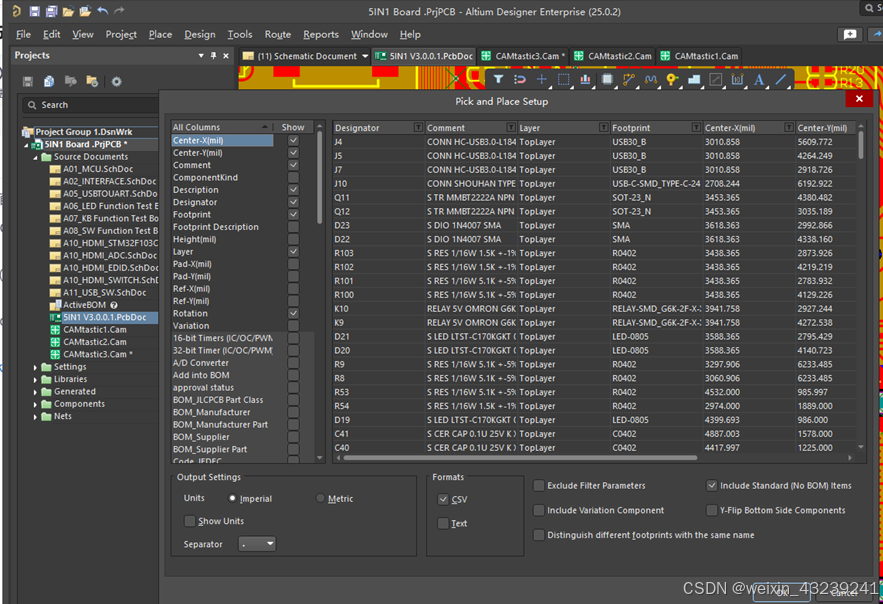
Task: Toggle the CSV format checkbox
Action: tap(443, 499)
